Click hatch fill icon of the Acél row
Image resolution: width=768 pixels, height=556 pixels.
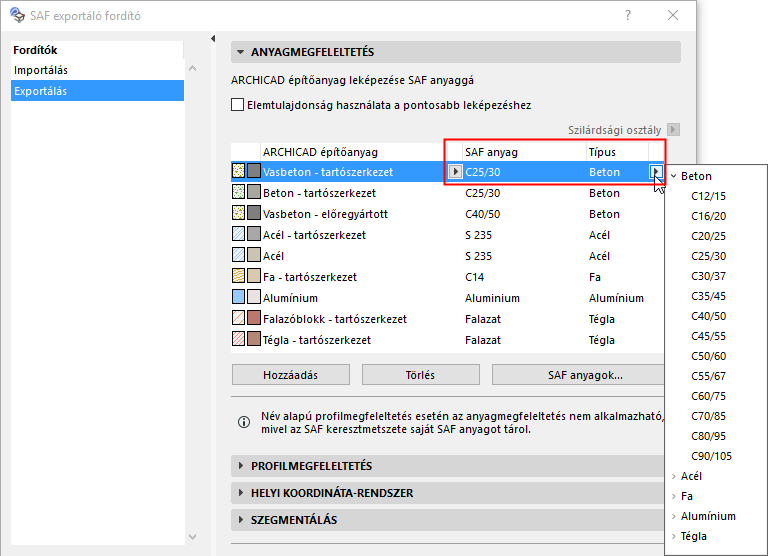point(239,255)
